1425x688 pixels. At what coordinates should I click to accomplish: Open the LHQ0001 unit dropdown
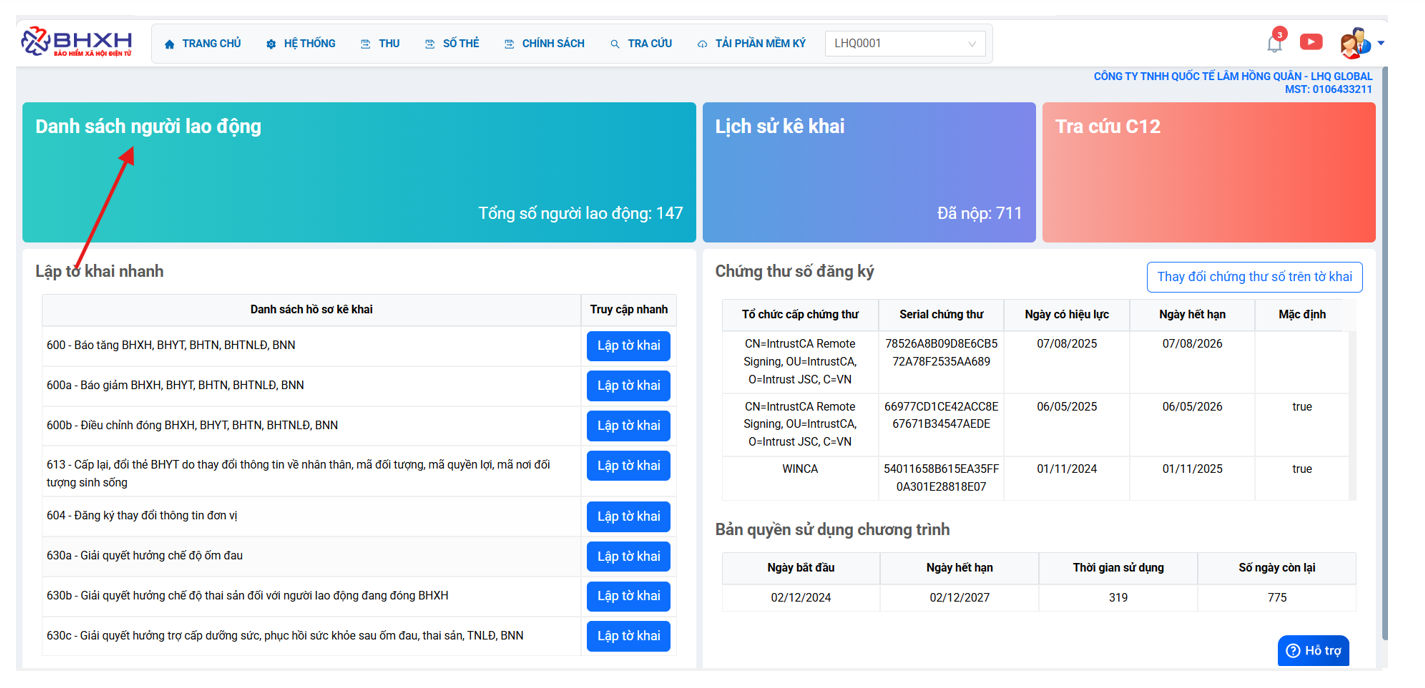click(904, 44)
